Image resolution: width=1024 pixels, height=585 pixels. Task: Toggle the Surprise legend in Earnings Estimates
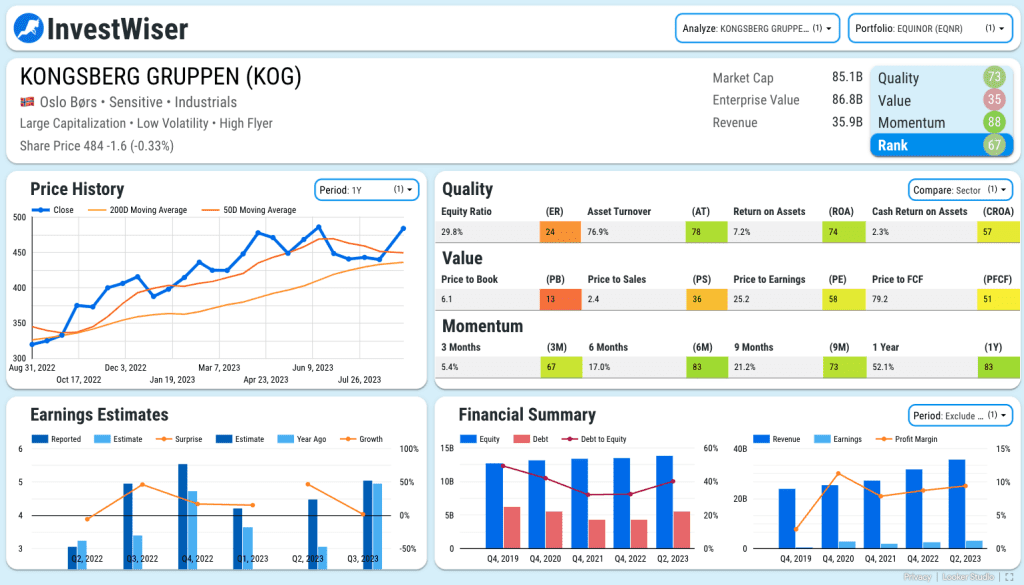click(x=179, y=439)
